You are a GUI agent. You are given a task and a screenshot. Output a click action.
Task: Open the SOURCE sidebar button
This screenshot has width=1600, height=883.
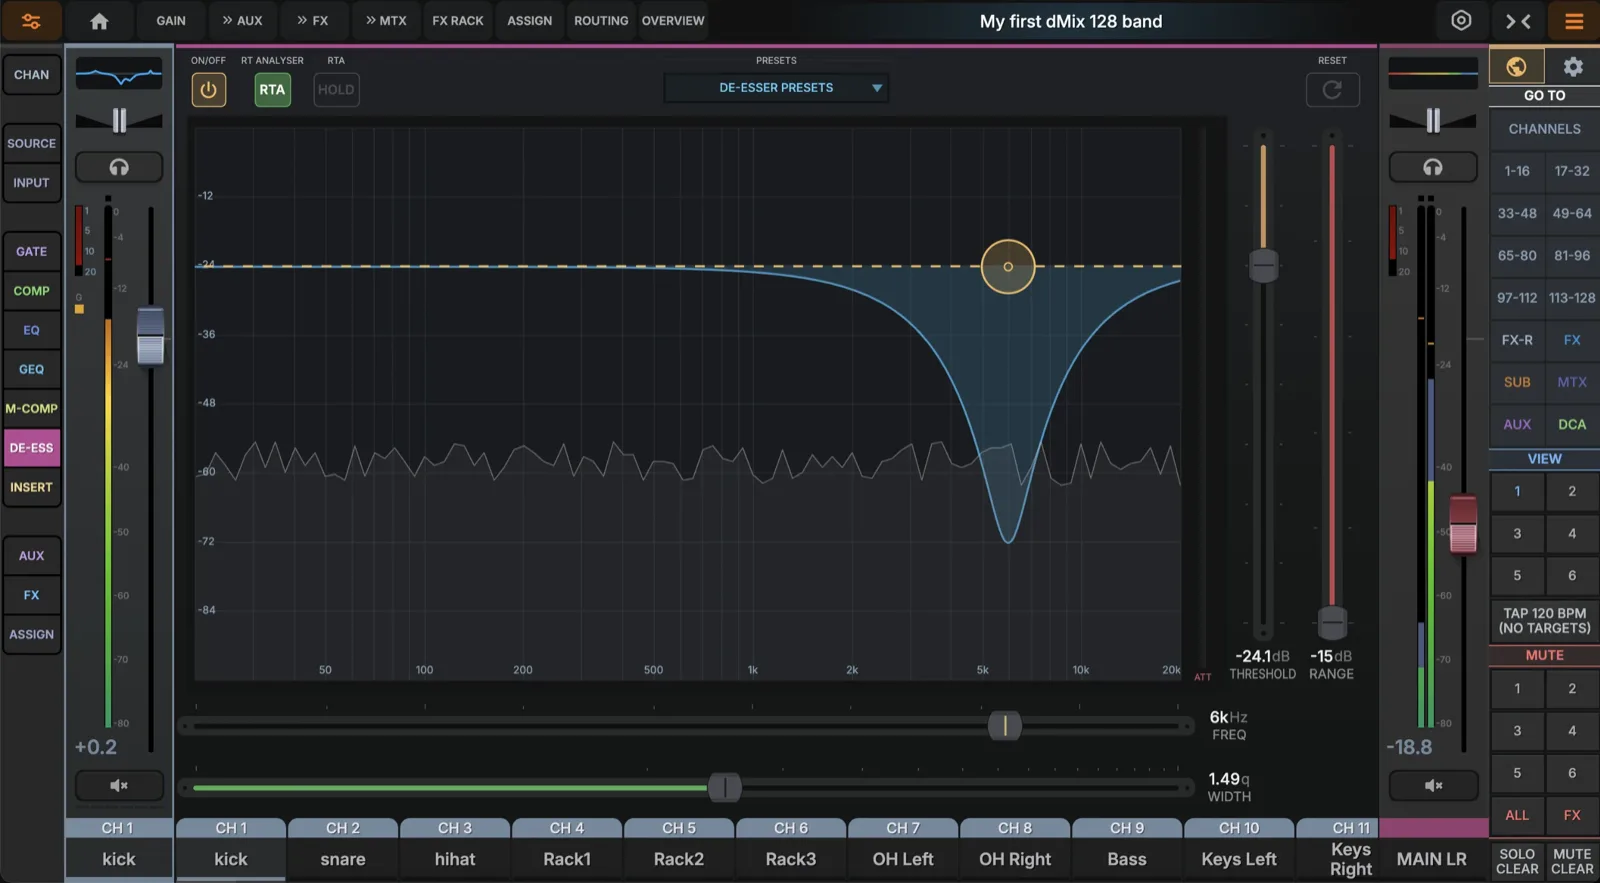point(31,144)
